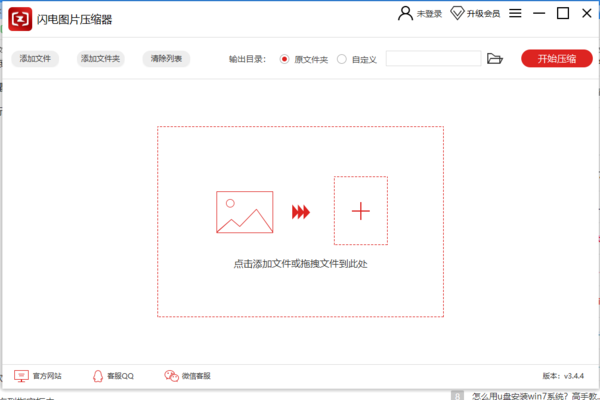Click the 客服QQ penguin icon

click(x=98, y=376)
